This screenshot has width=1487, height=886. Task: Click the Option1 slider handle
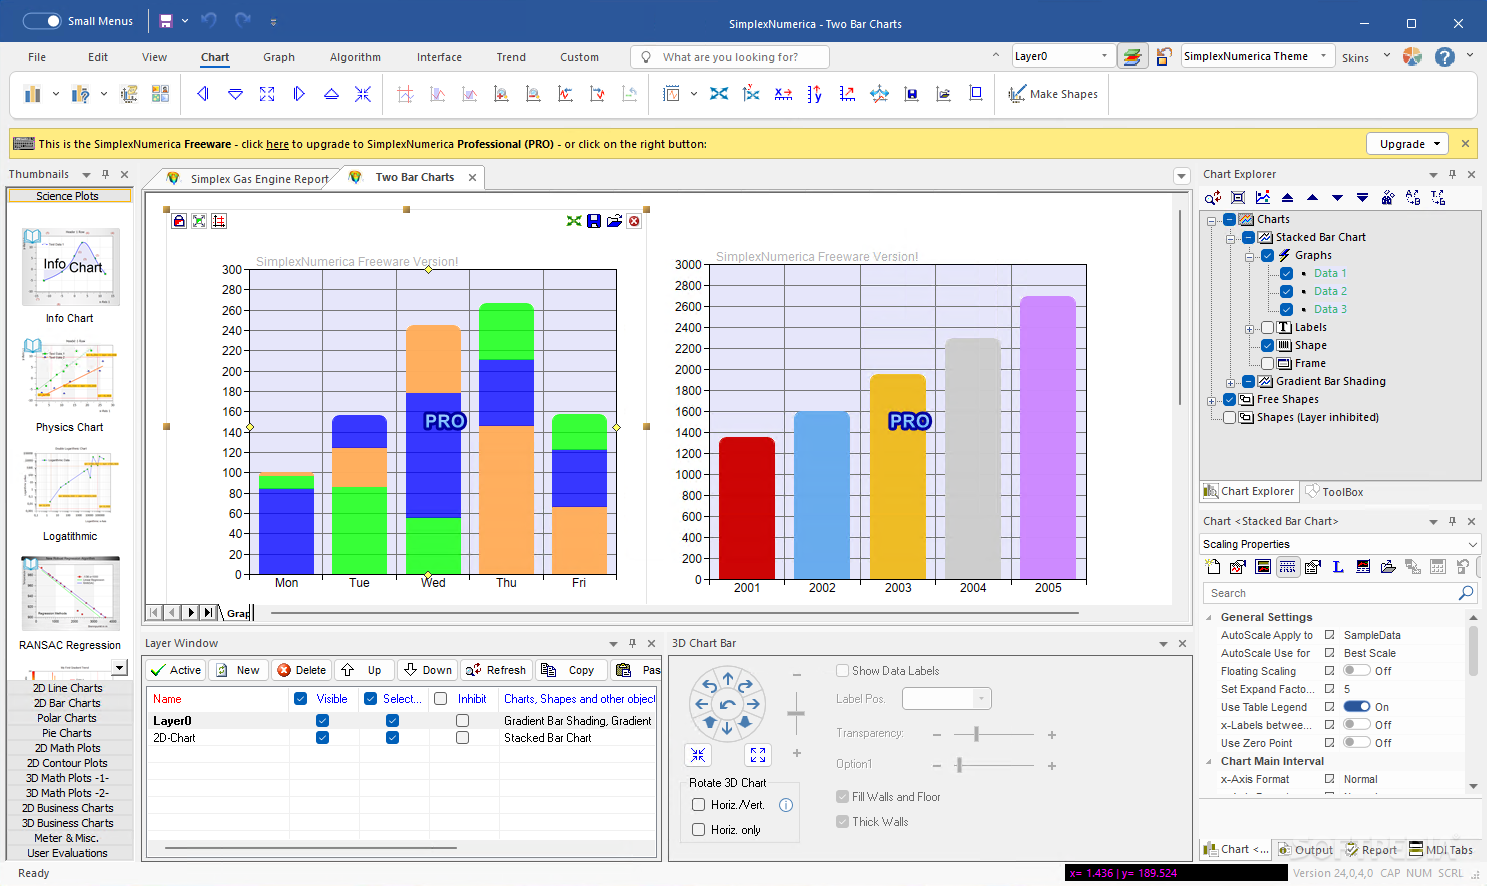coord(959,766)
